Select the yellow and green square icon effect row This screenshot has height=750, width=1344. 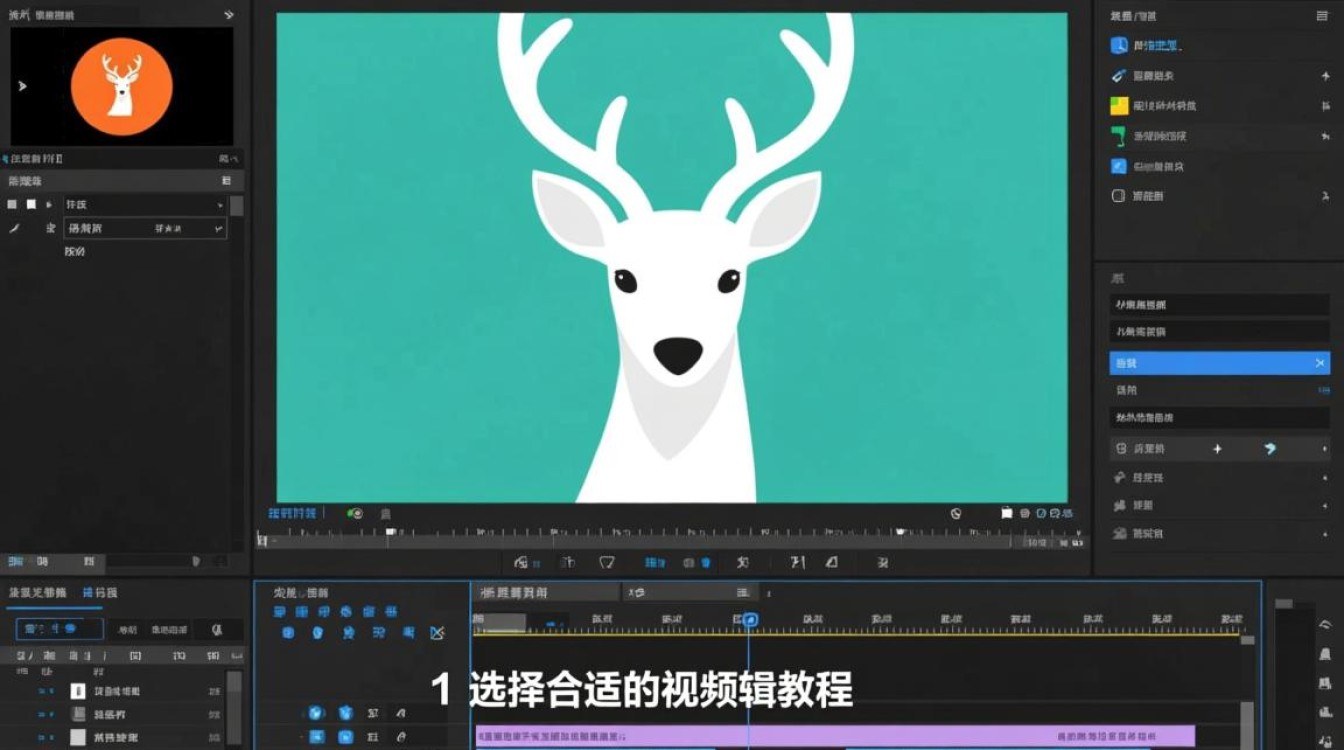tap(1220, 106)
